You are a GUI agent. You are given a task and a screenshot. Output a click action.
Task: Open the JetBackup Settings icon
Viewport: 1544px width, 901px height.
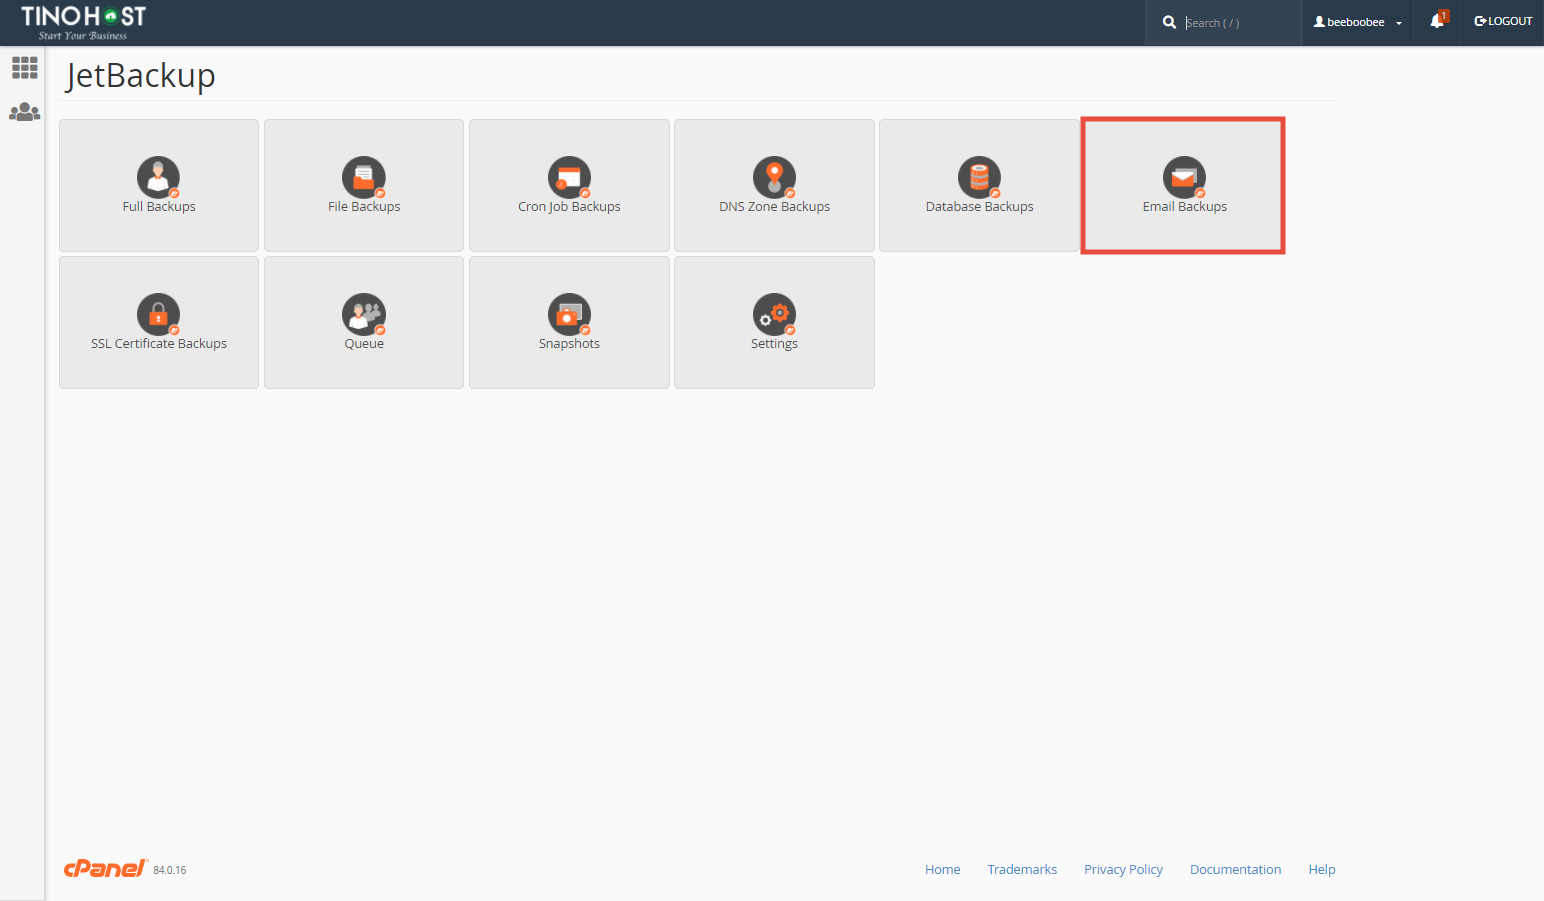[775, 315]
